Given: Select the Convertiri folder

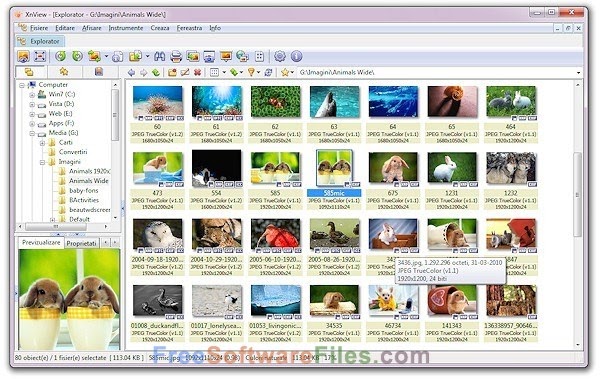Looking at the screenshot, I should click(x=73, y=152).
